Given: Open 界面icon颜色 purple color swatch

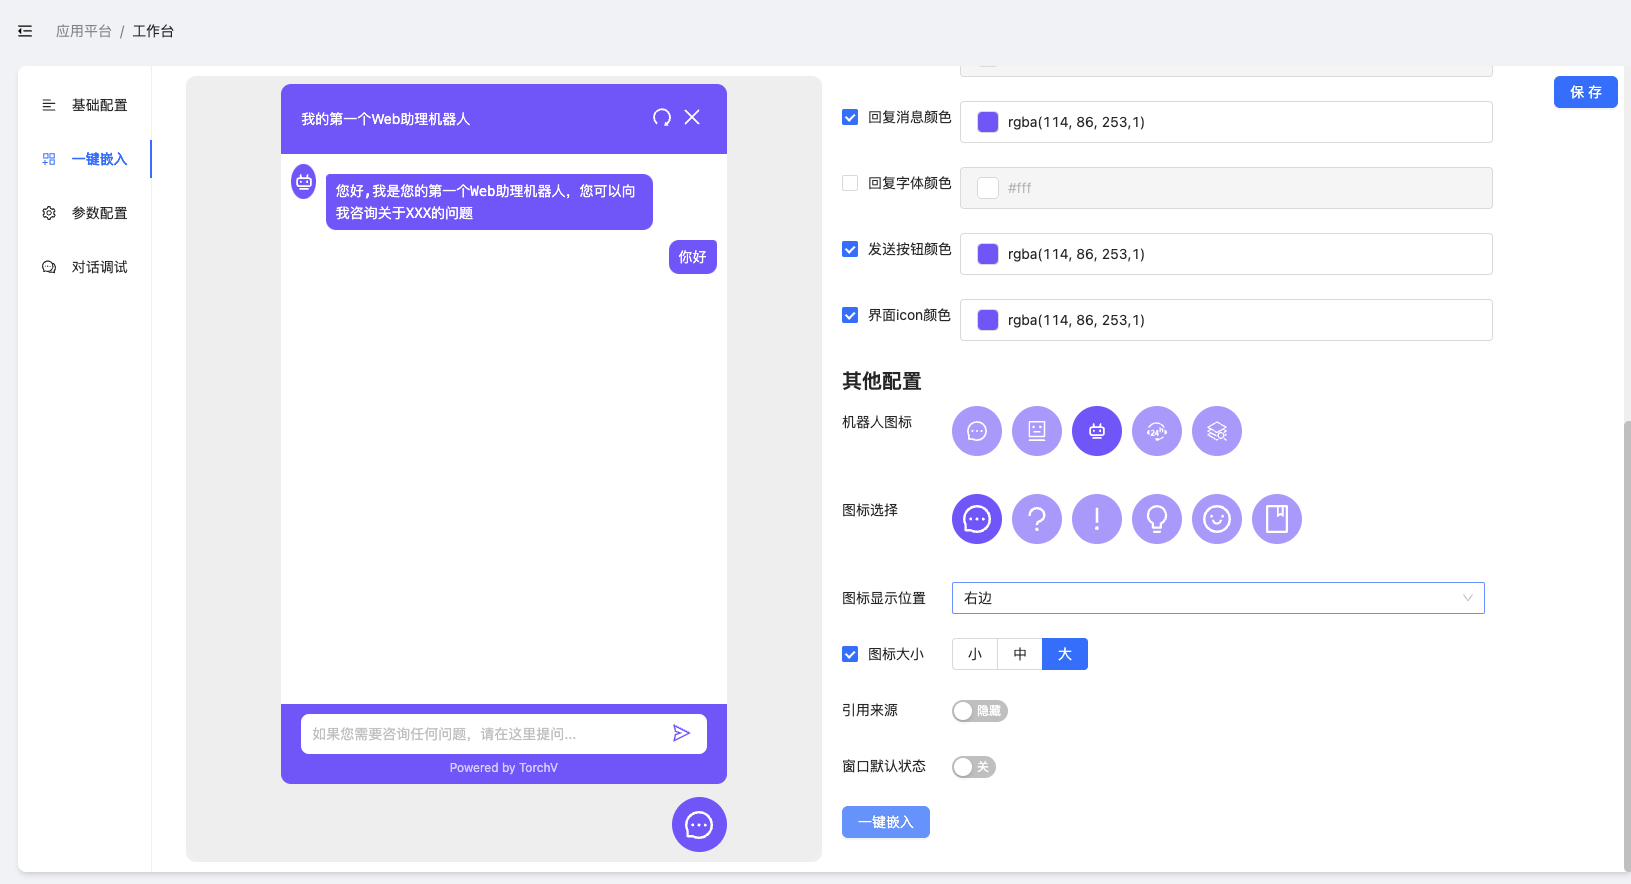Looking at the screenshot, I should [988, 320].
